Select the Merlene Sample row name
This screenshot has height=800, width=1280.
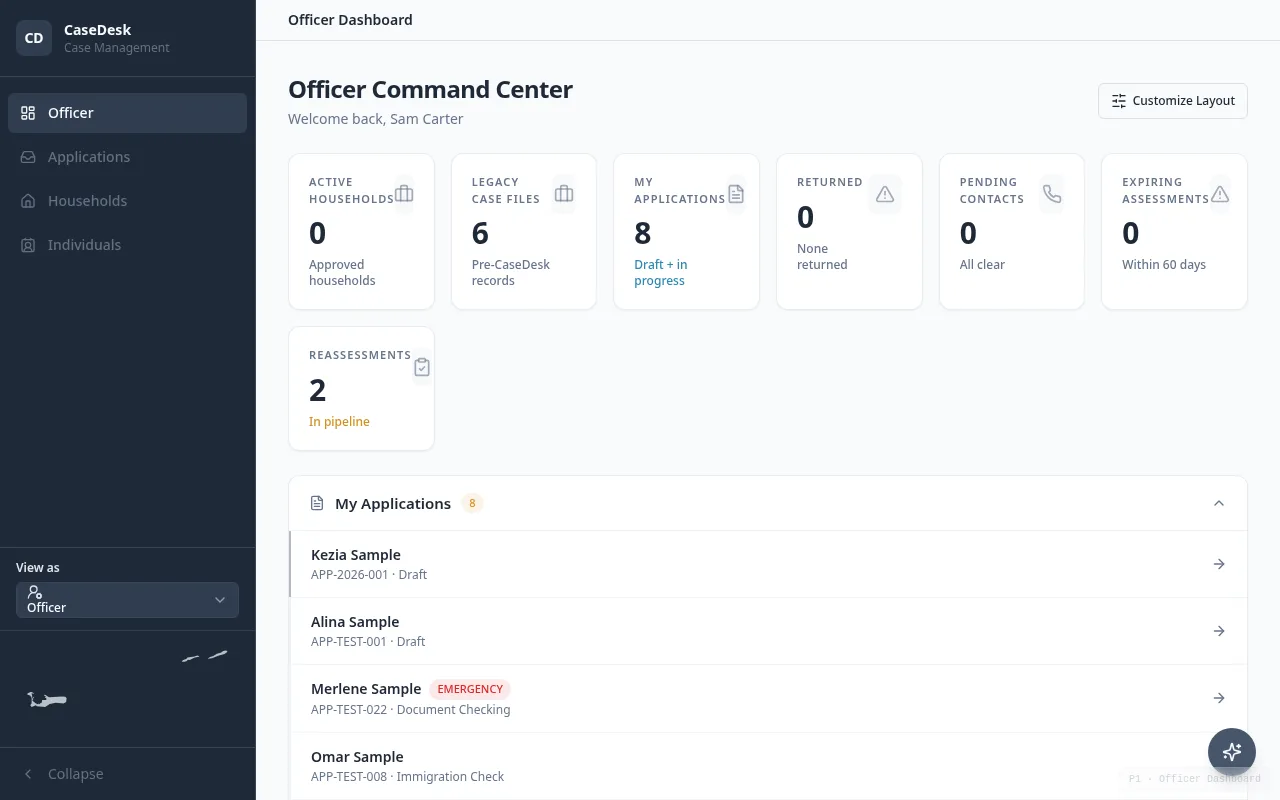(x=366, y=689)
